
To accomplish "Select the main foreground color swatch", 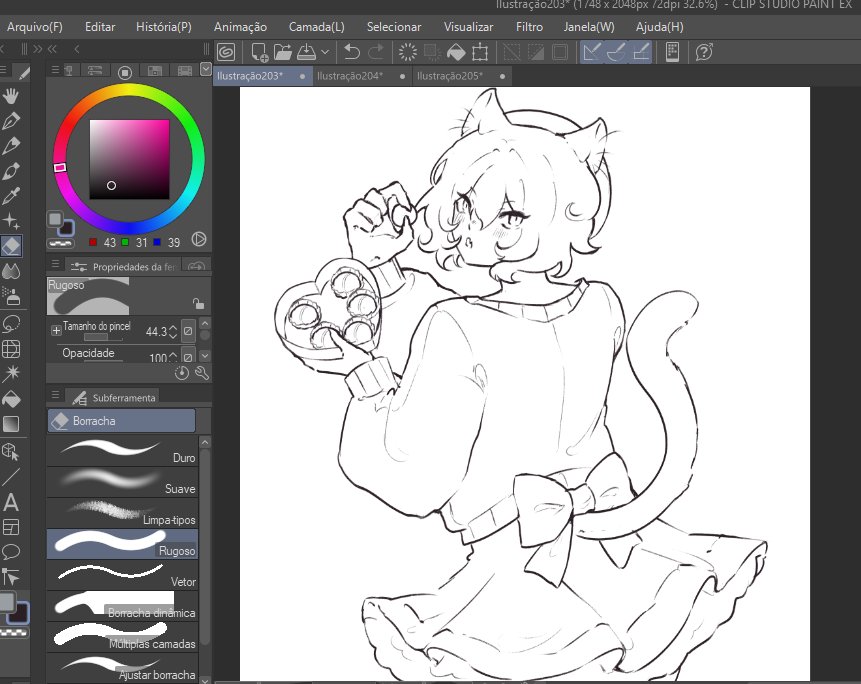I will (54, 220).
